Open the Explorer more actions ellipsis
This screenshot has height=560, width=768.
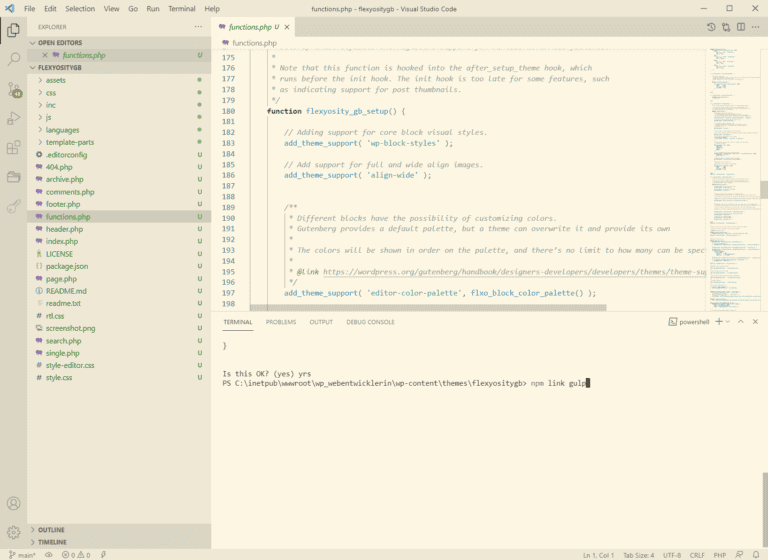pyautogui.click(x=198, y=27)
